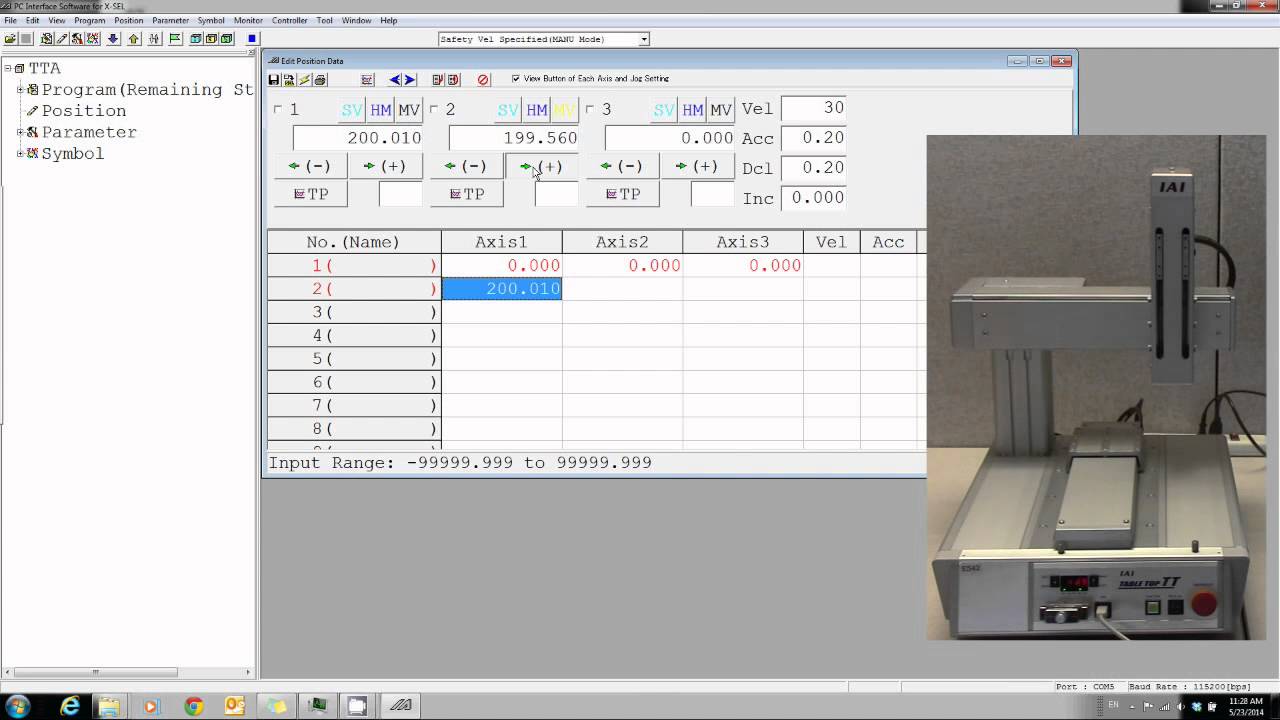The image size is (1280, 720).
Task: Toggle SV servo for axis 3
Action: (664, 110)
